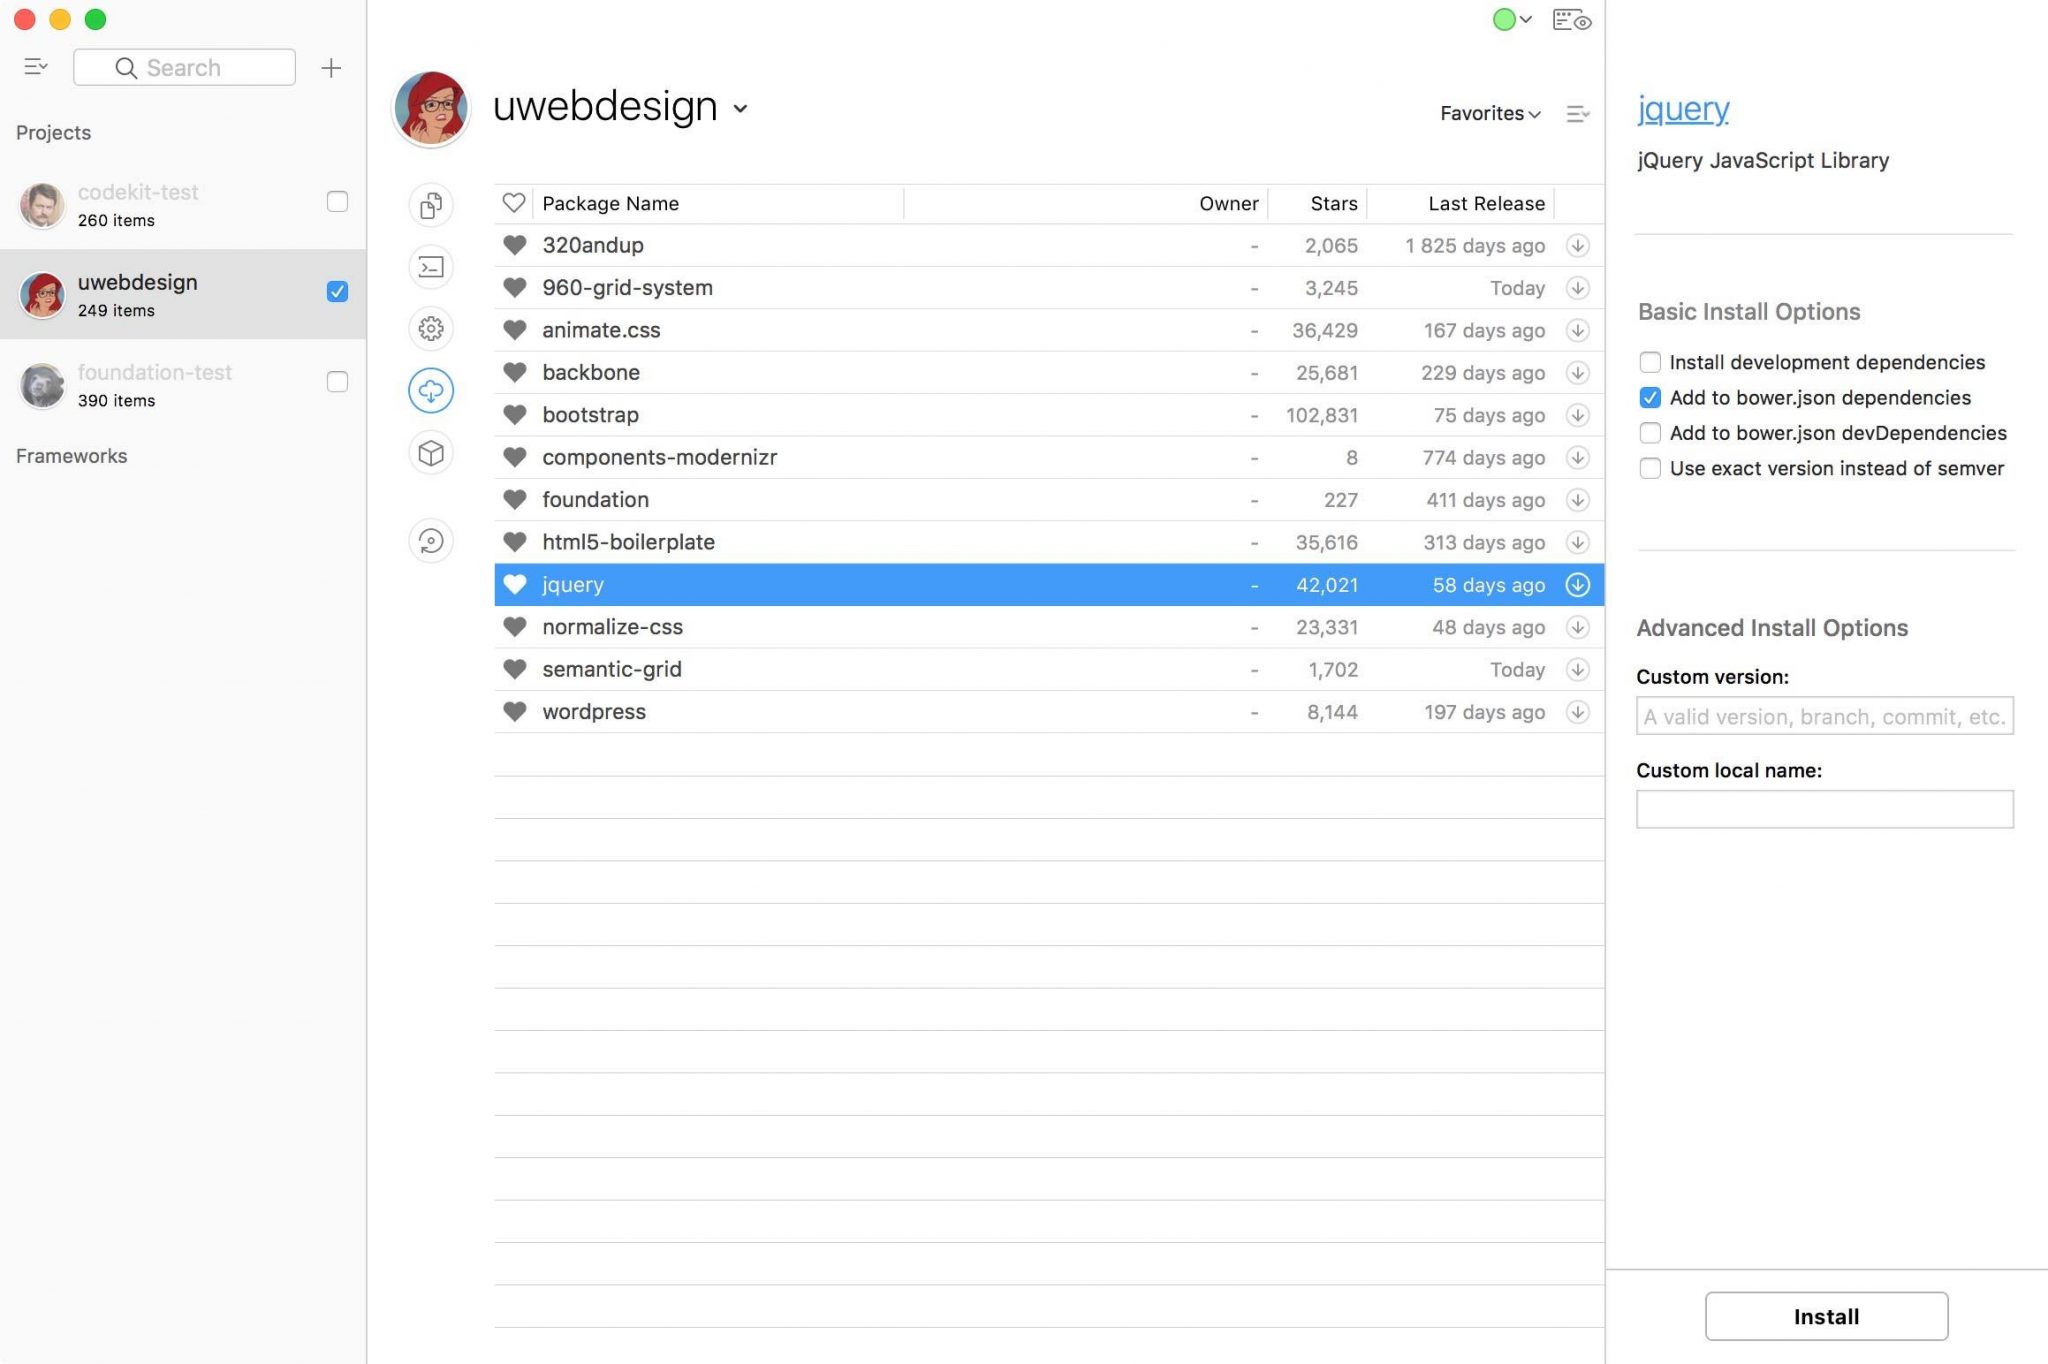The width and height of the screenshot is (2048, 1364).
Task: Check Use exact version instead of semver
Action: 1650,468
